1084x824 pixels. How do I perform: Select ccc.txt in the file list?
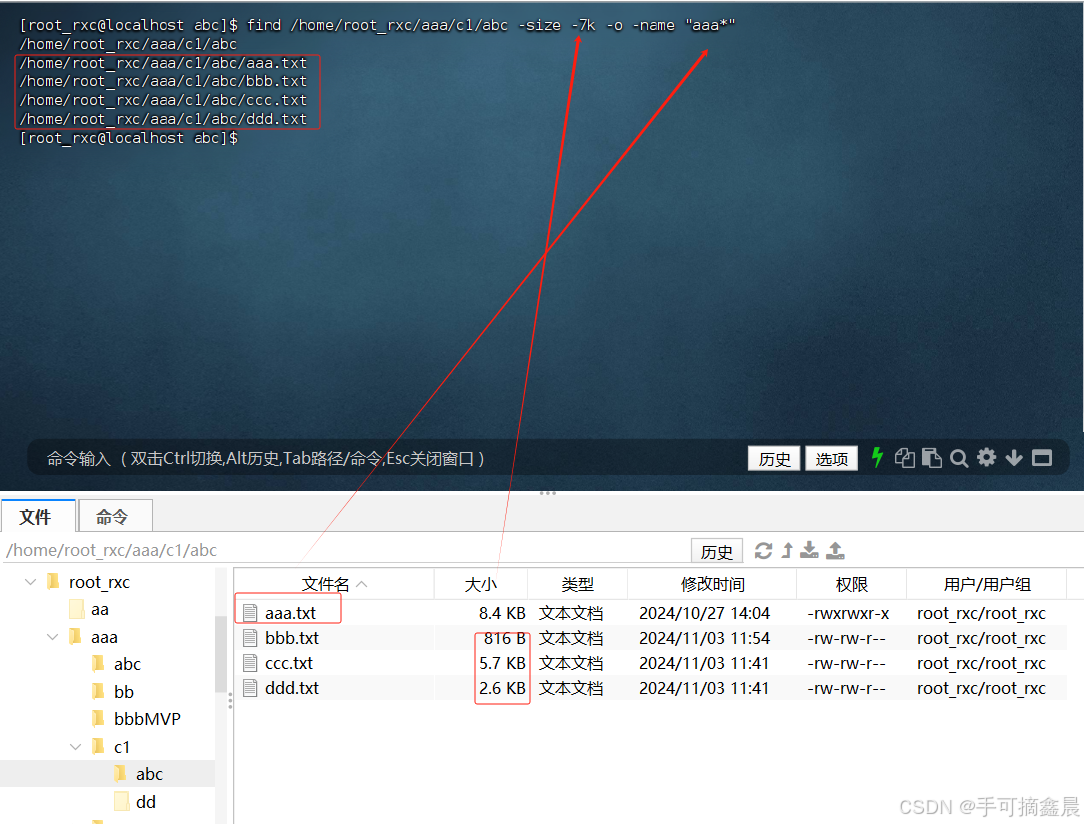tap(288, 662)
